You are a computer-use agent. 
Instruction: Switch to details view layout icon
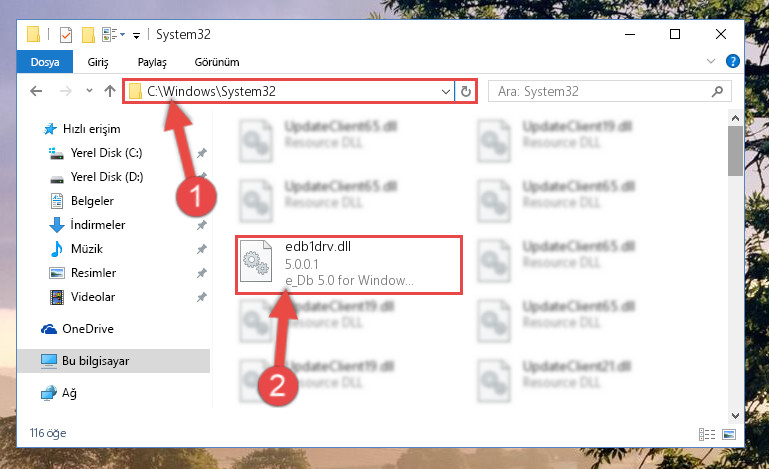(x=707, y=434)
